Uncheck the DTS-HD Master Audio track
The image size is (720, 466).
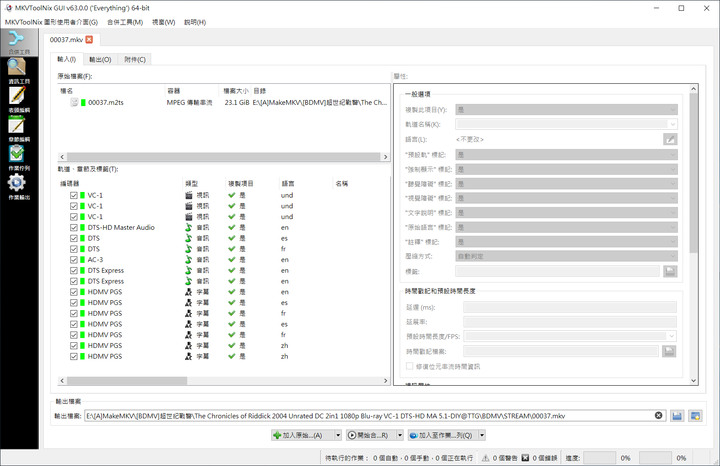[74, 227]
